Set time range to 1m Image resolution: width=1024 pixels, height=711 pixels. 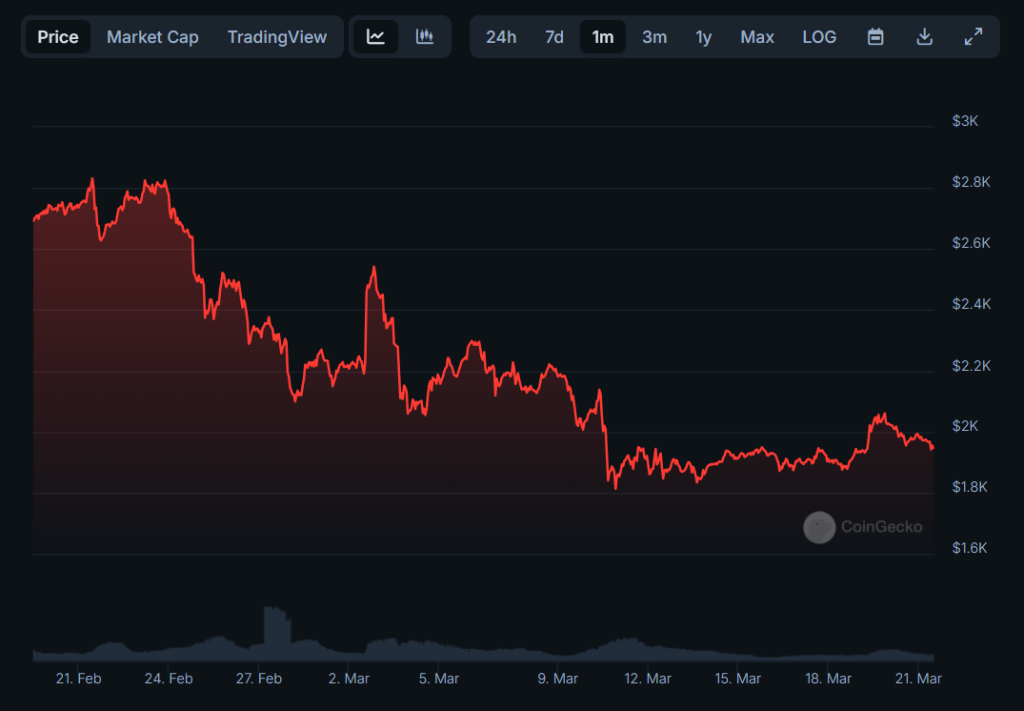point(603,37)
